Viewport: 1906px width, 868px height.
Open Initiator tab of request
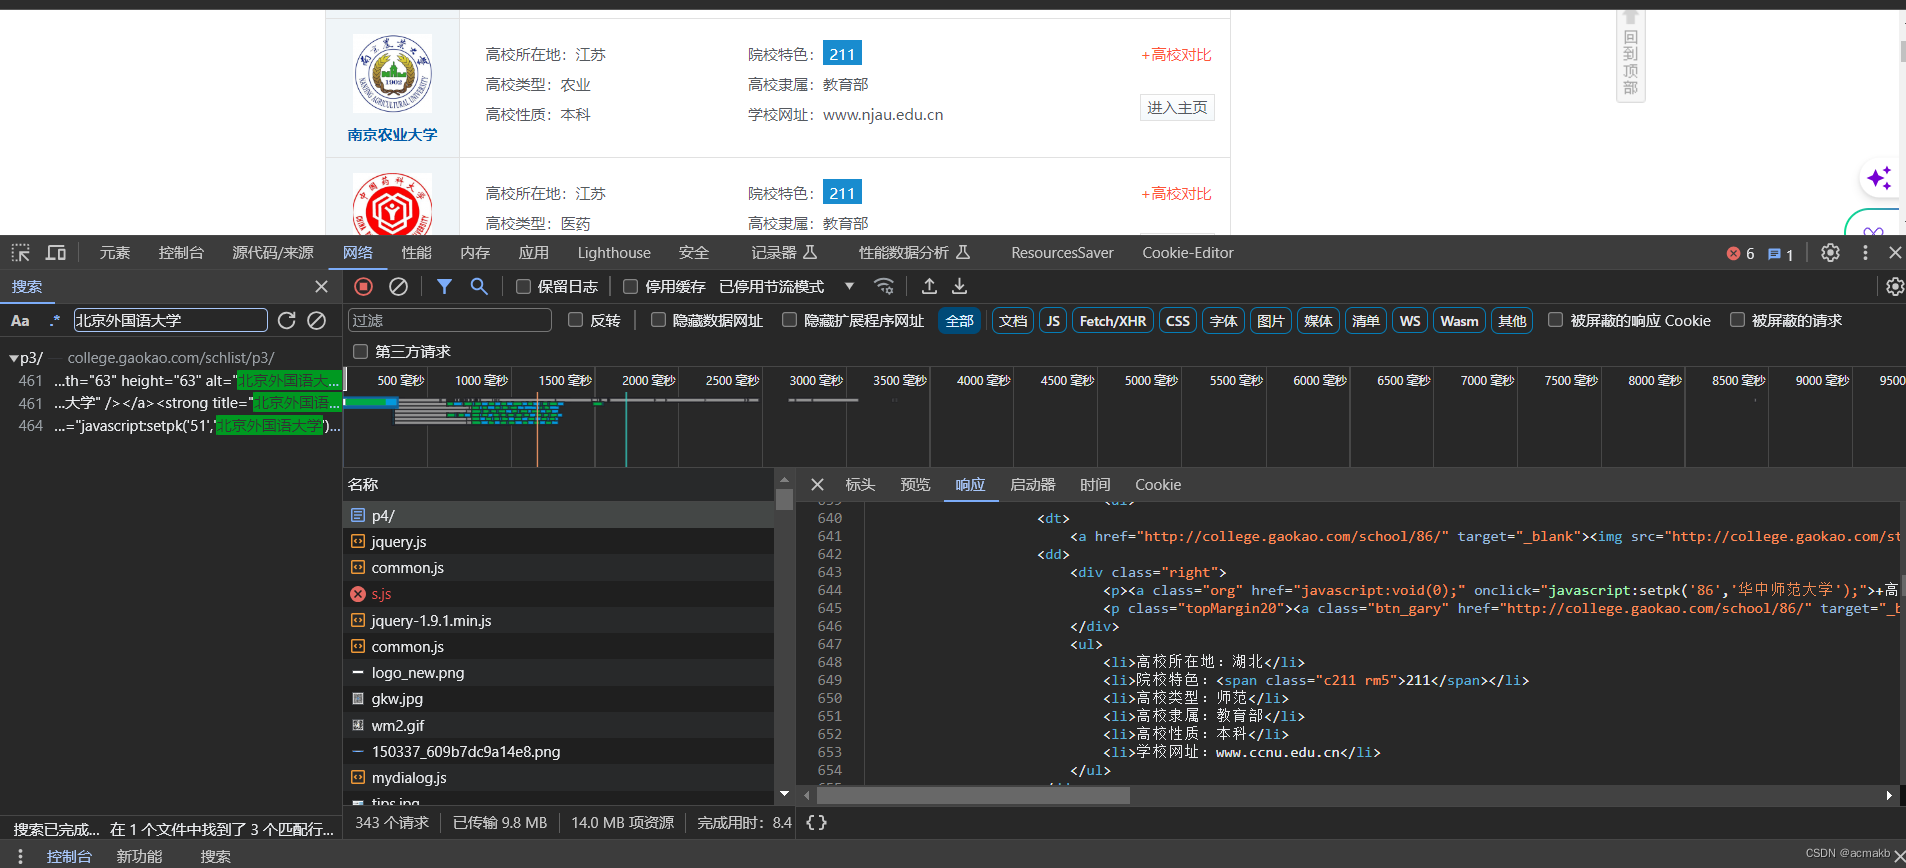click(1032, 485)
